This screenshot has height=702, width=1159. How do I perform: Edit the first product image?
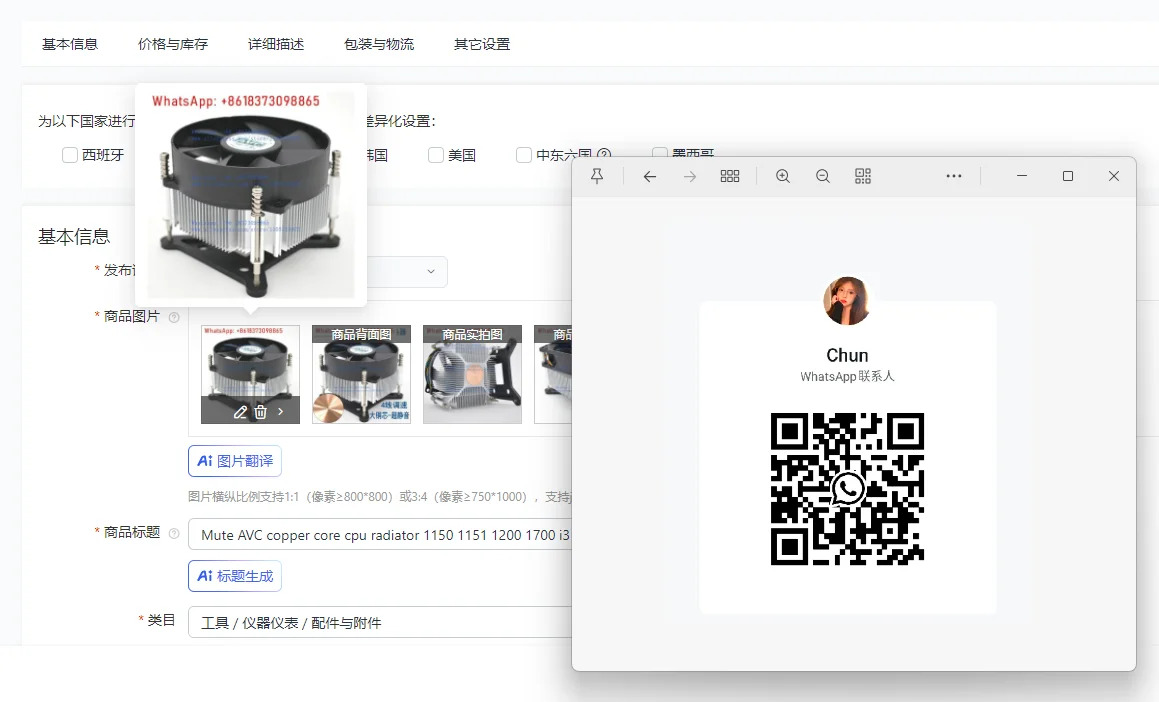tap(240, 412)
